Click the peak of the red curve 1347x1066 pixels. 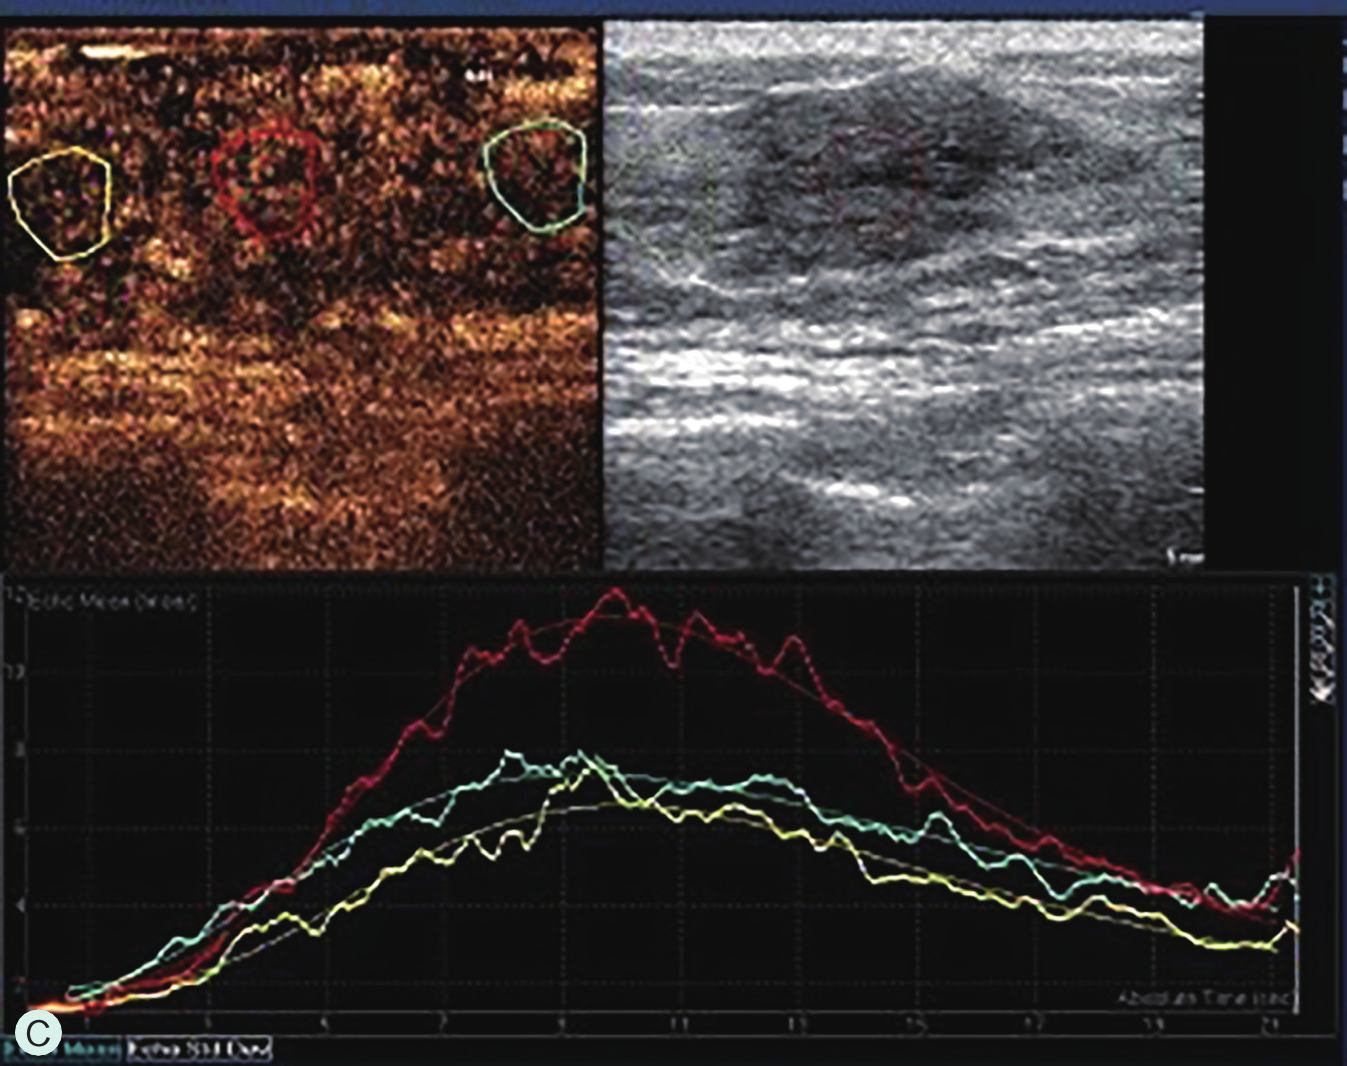coord(617,592)
